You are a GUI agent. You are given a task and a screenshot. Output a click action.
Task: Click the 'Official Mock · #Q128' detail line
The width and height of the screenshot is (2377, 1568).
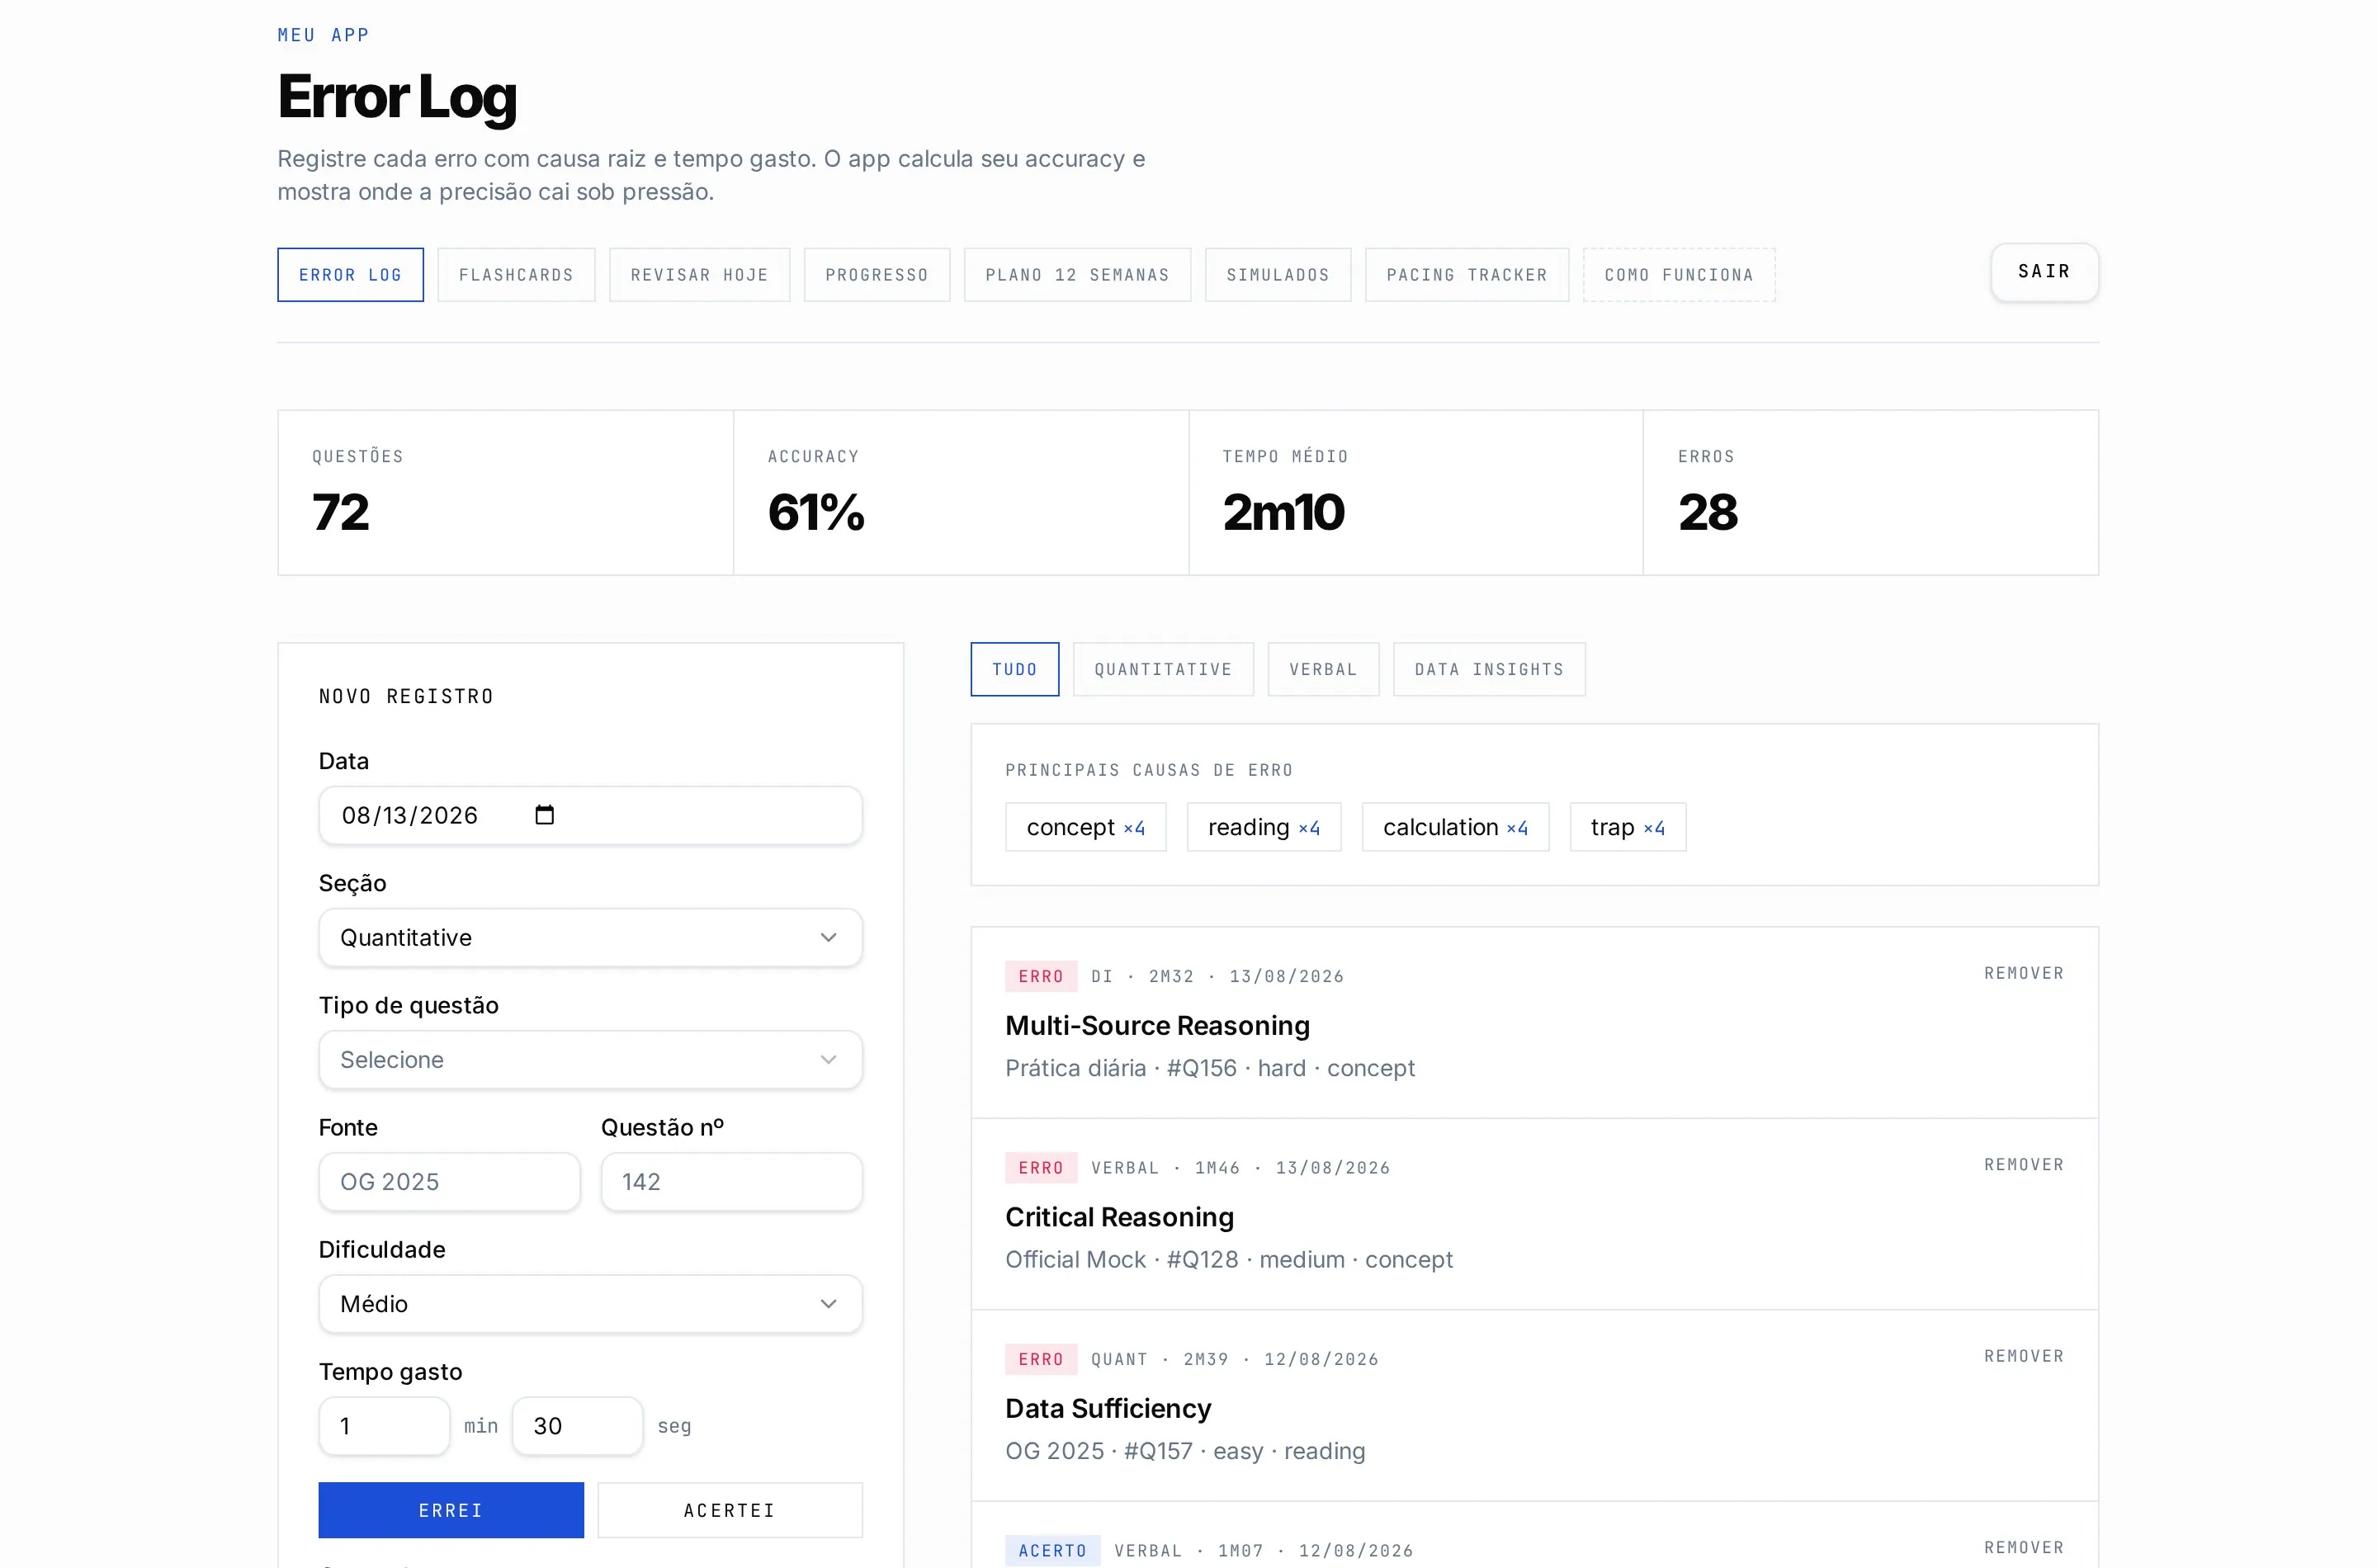(x=1229, y=1260)
